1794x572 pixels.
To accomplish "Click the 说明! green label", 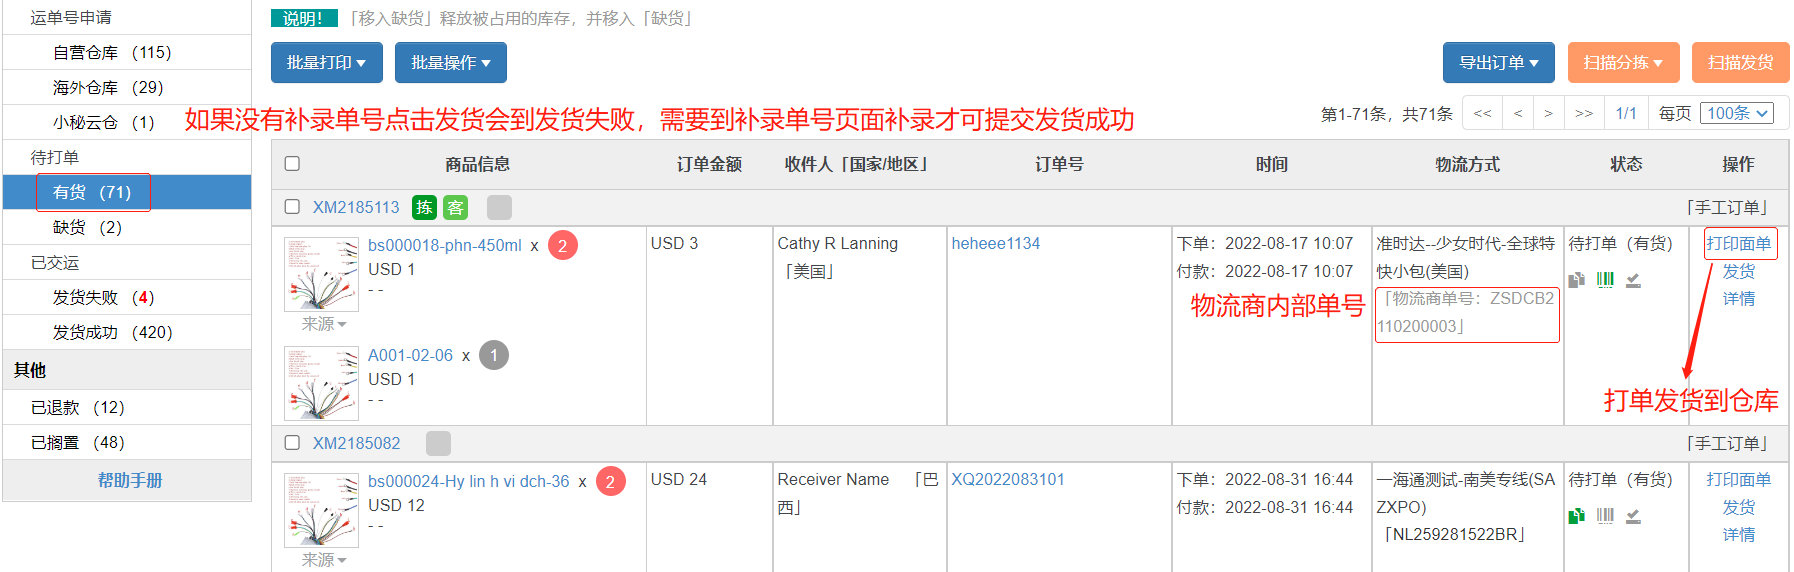I will [x=304, y=18].
